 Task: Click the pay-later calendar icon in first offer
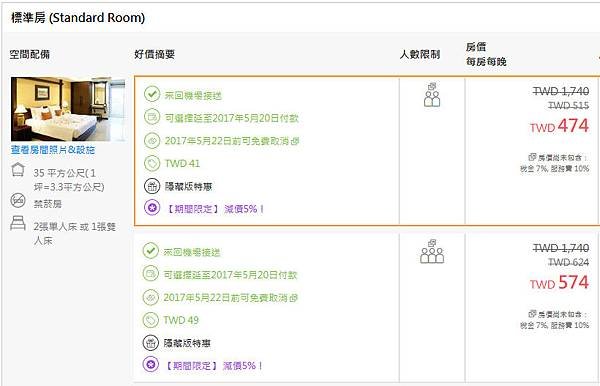click(152, 117)
